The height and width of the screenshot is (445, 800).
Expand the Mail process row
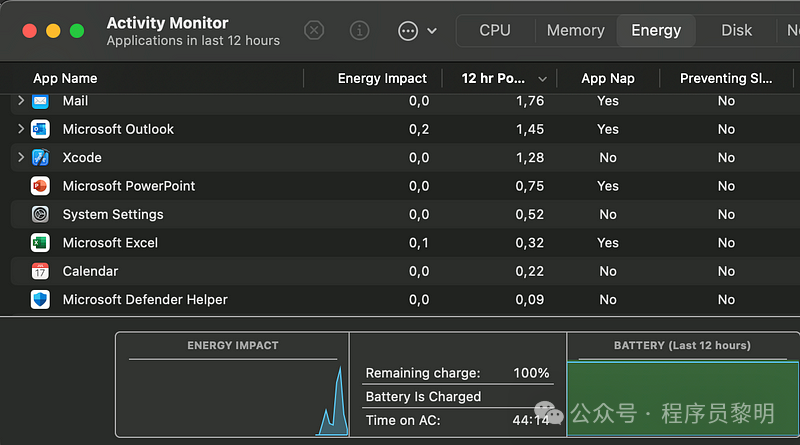(21, 101)
